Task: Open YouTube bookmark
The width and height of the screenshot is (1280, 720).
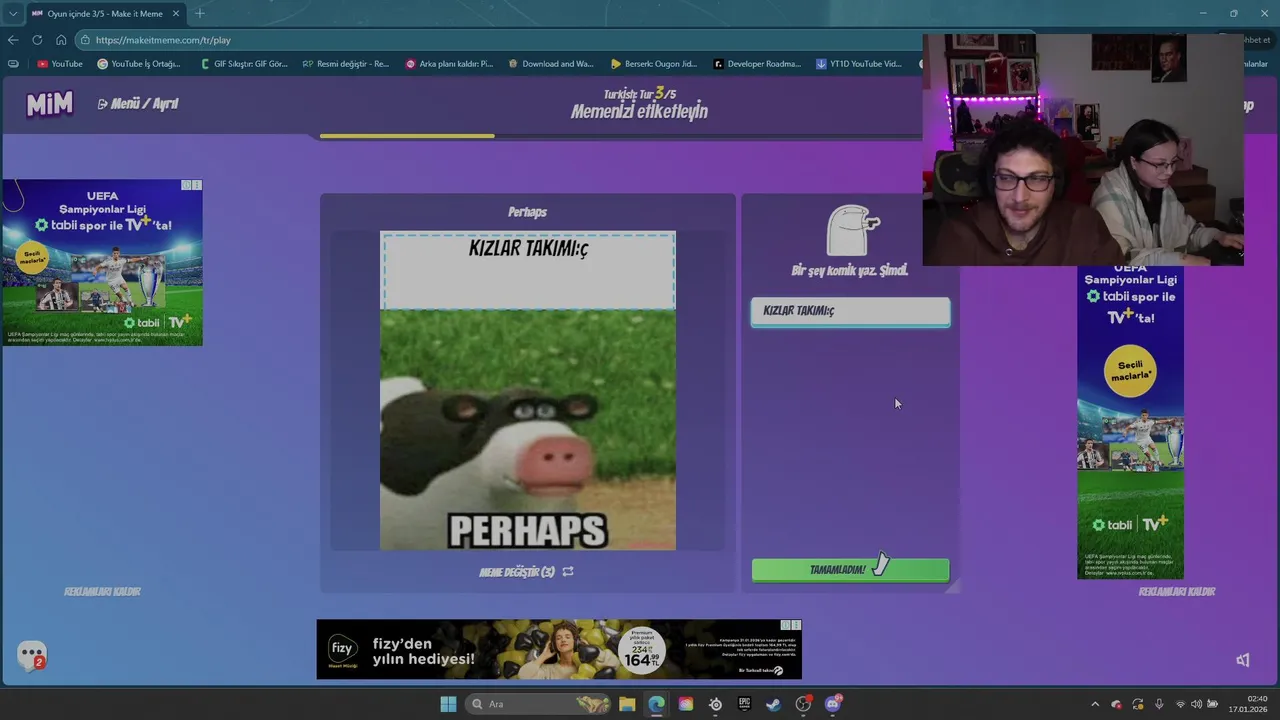Action: click(x=60, y=64)
